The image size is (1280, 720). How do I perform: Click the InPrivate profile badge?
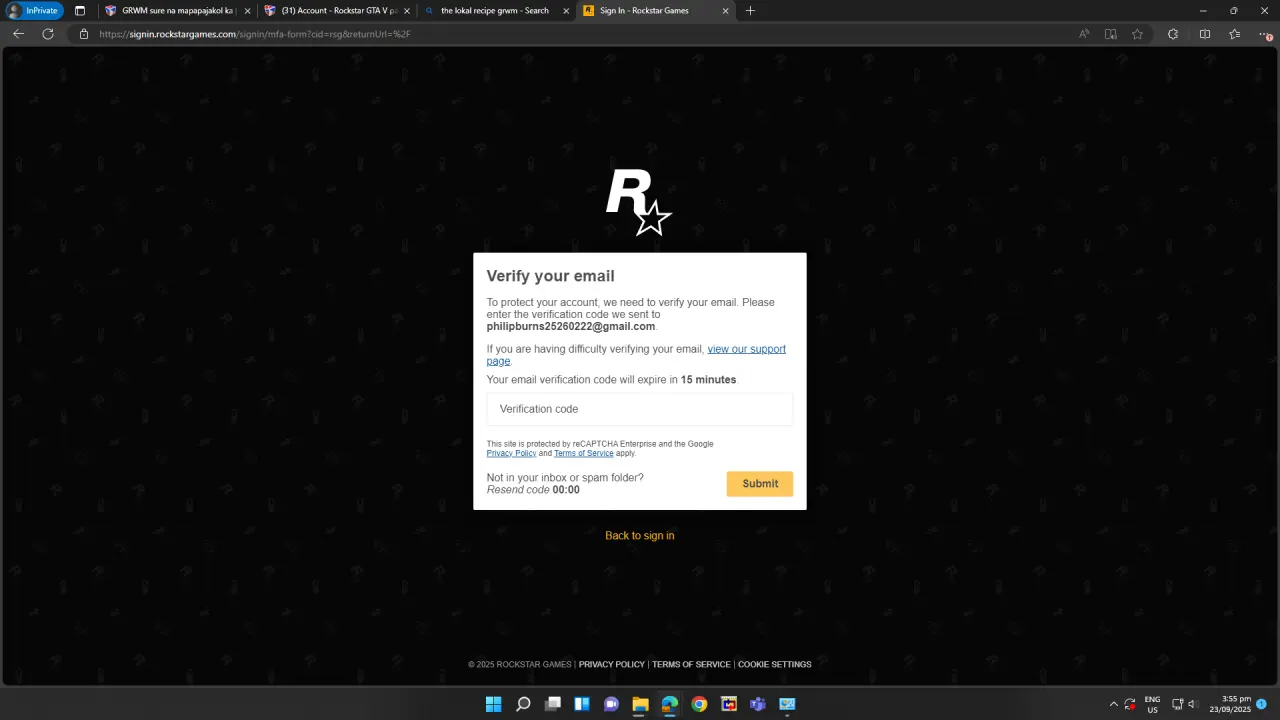tap(35, 11)
